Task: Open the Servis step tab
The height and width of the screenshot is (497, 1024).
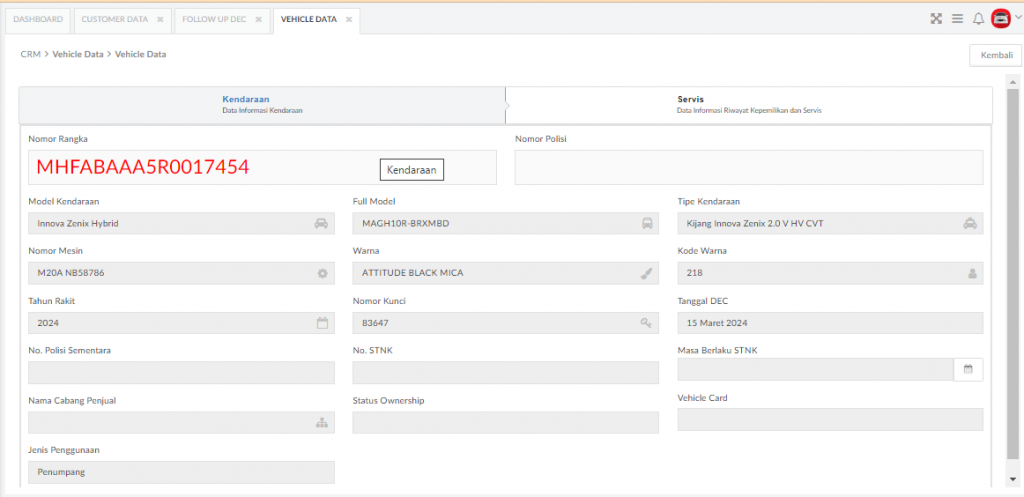Action: [x=748, y=104]
